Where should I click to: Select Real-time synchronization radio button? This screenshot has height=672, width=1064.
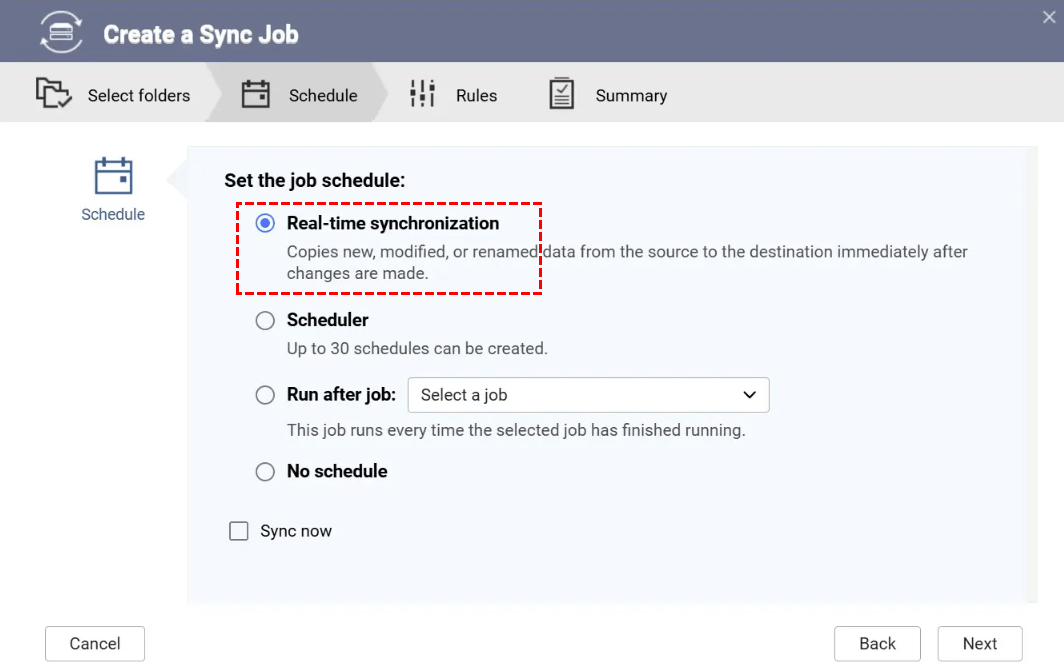click(265, 223)
